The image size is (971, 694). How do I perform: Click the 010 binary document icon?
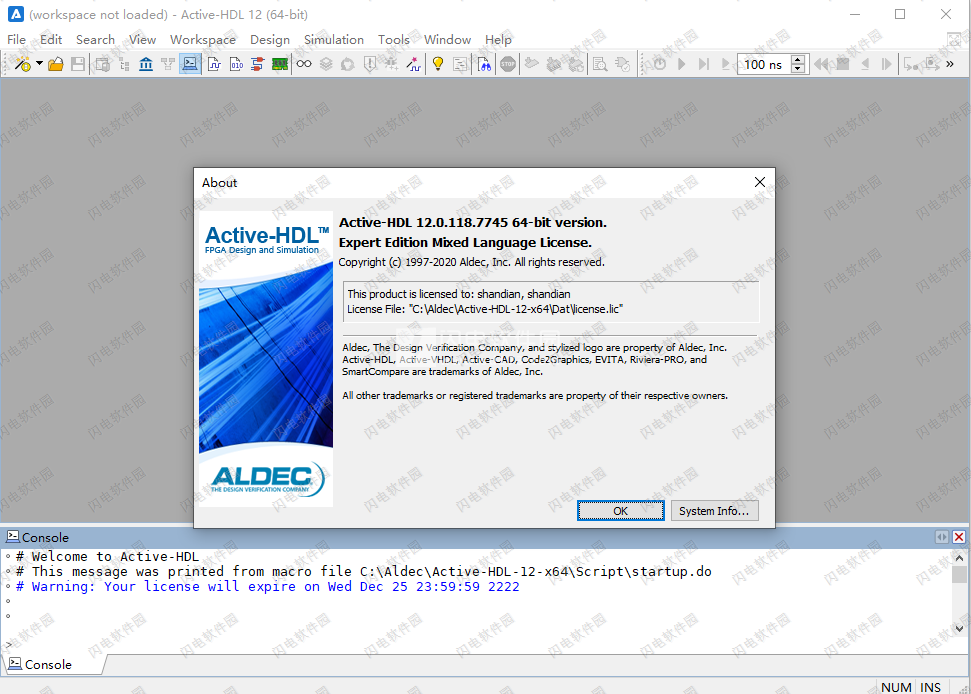(237, 64)
